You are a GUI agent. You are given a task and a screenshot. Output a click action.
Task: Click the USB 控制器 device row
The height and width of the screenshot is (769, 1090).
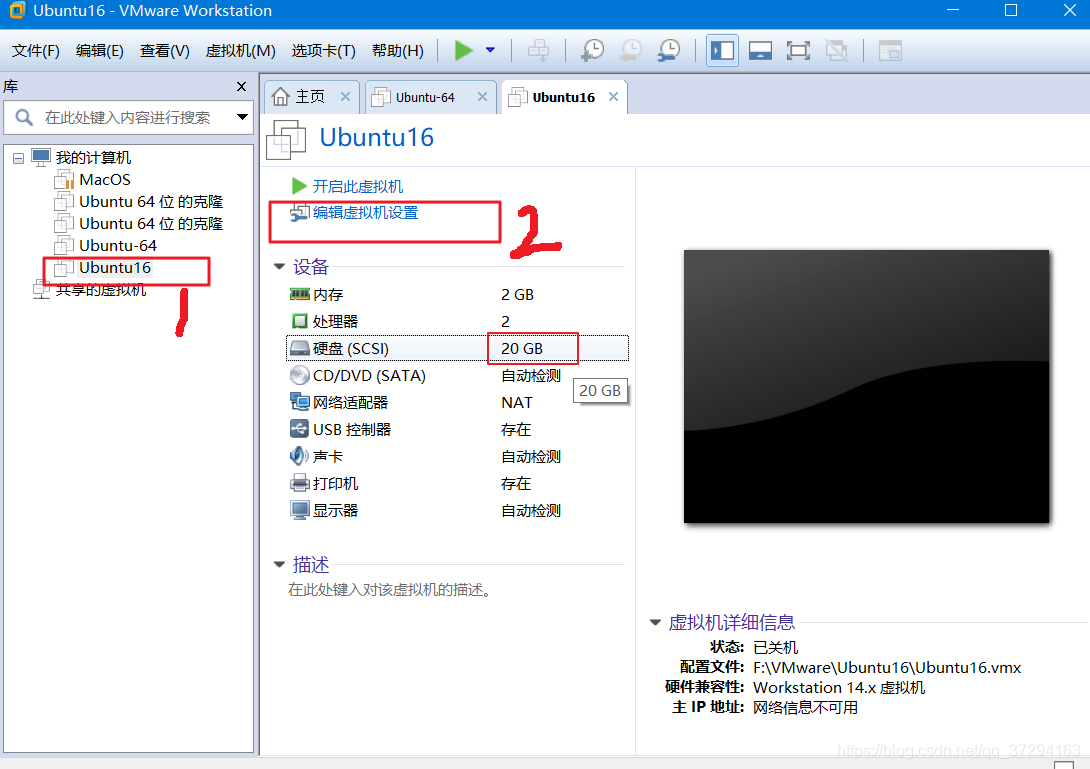tap(457, 430)
